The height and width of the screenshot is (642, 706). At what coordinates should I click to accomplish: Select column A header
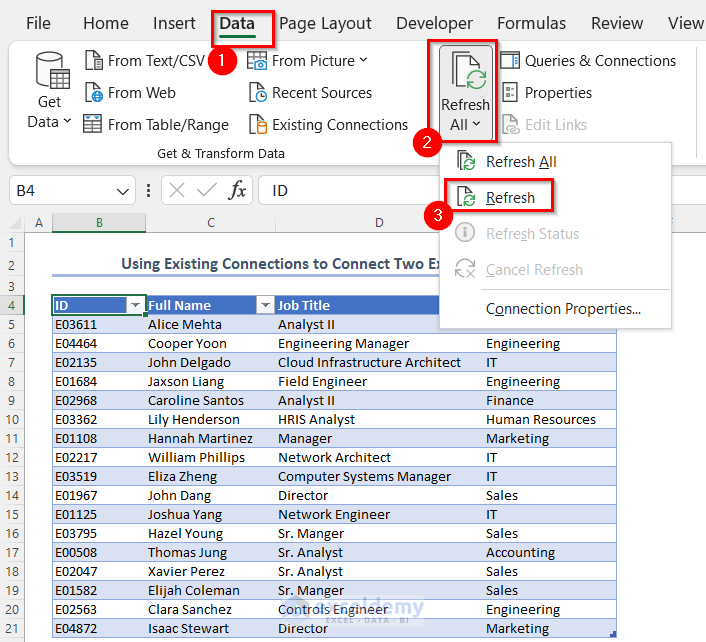point(39,222)
